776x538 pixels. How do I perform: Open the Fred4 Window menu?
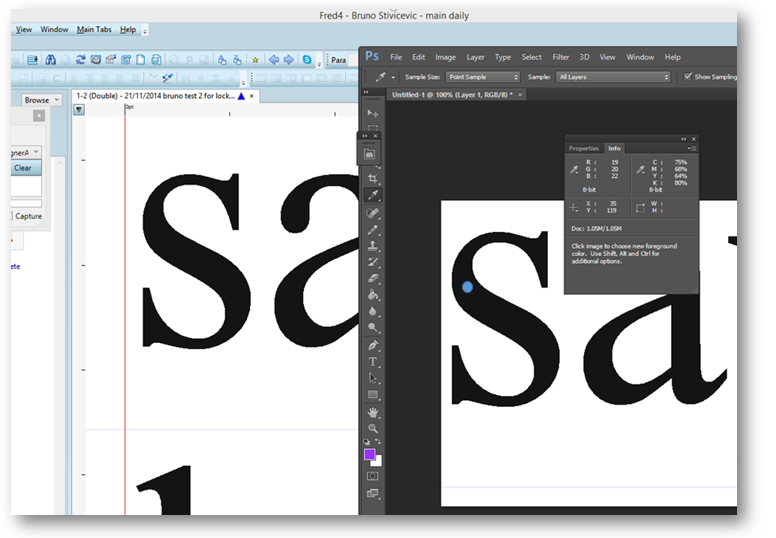pos(54,30)
